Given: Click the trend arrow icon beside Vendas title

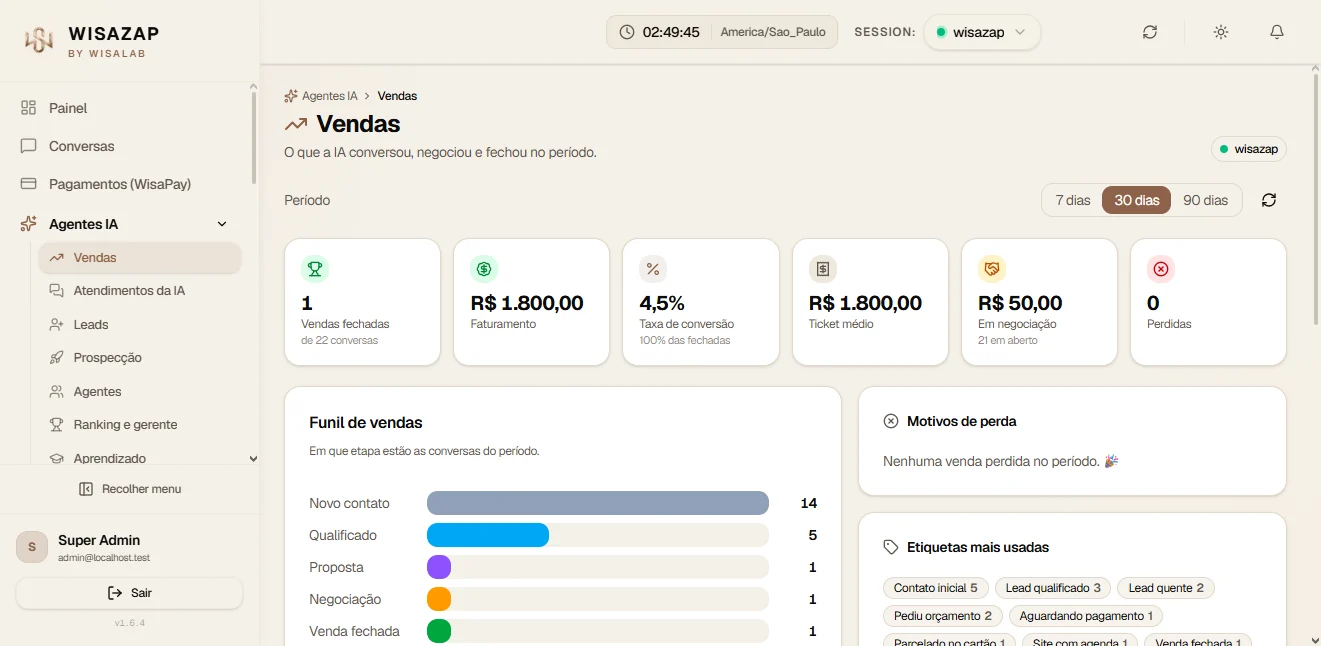Looking at the screenshot, I should 296,125.
